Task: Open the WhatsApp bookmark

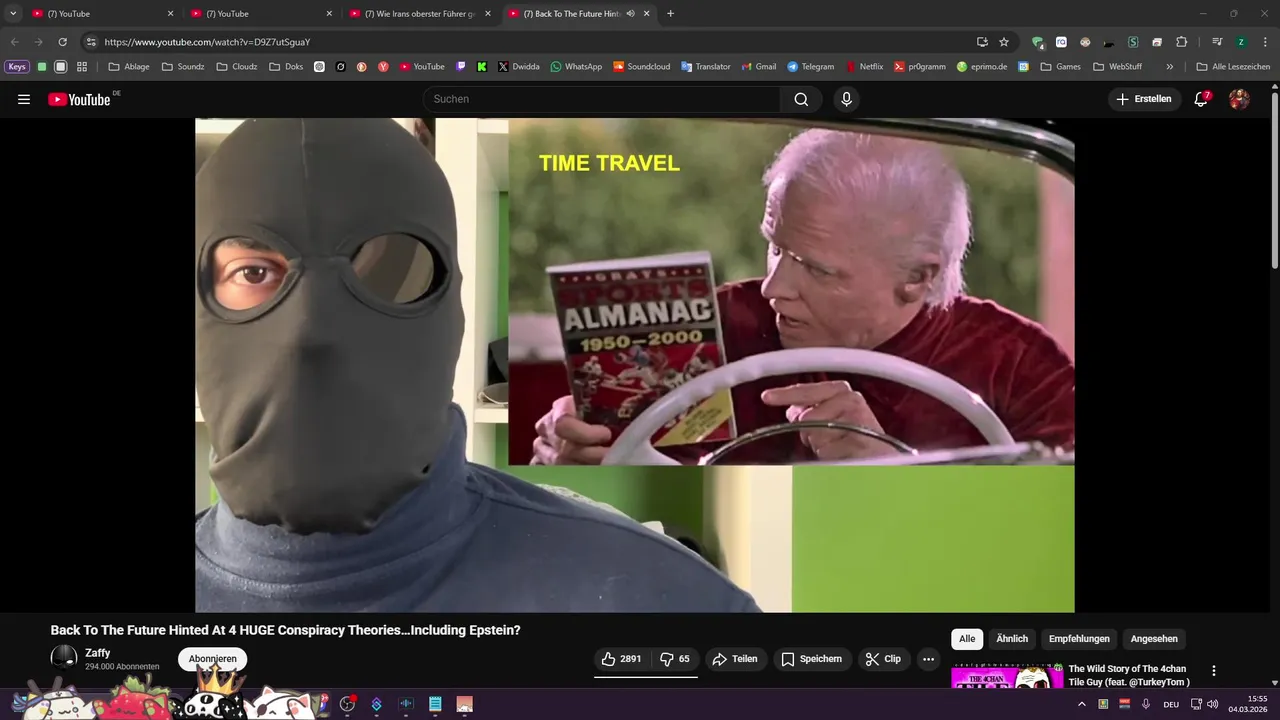Action: tap(576, 67)
